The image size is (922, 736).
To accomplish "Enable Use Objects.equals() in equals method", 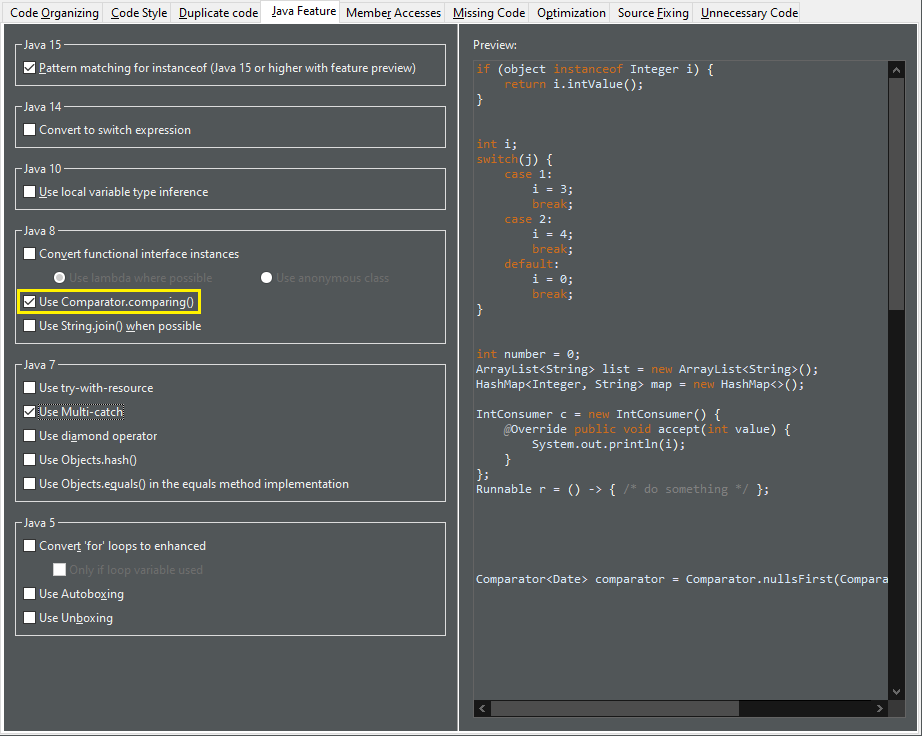I will pos(29,484).
